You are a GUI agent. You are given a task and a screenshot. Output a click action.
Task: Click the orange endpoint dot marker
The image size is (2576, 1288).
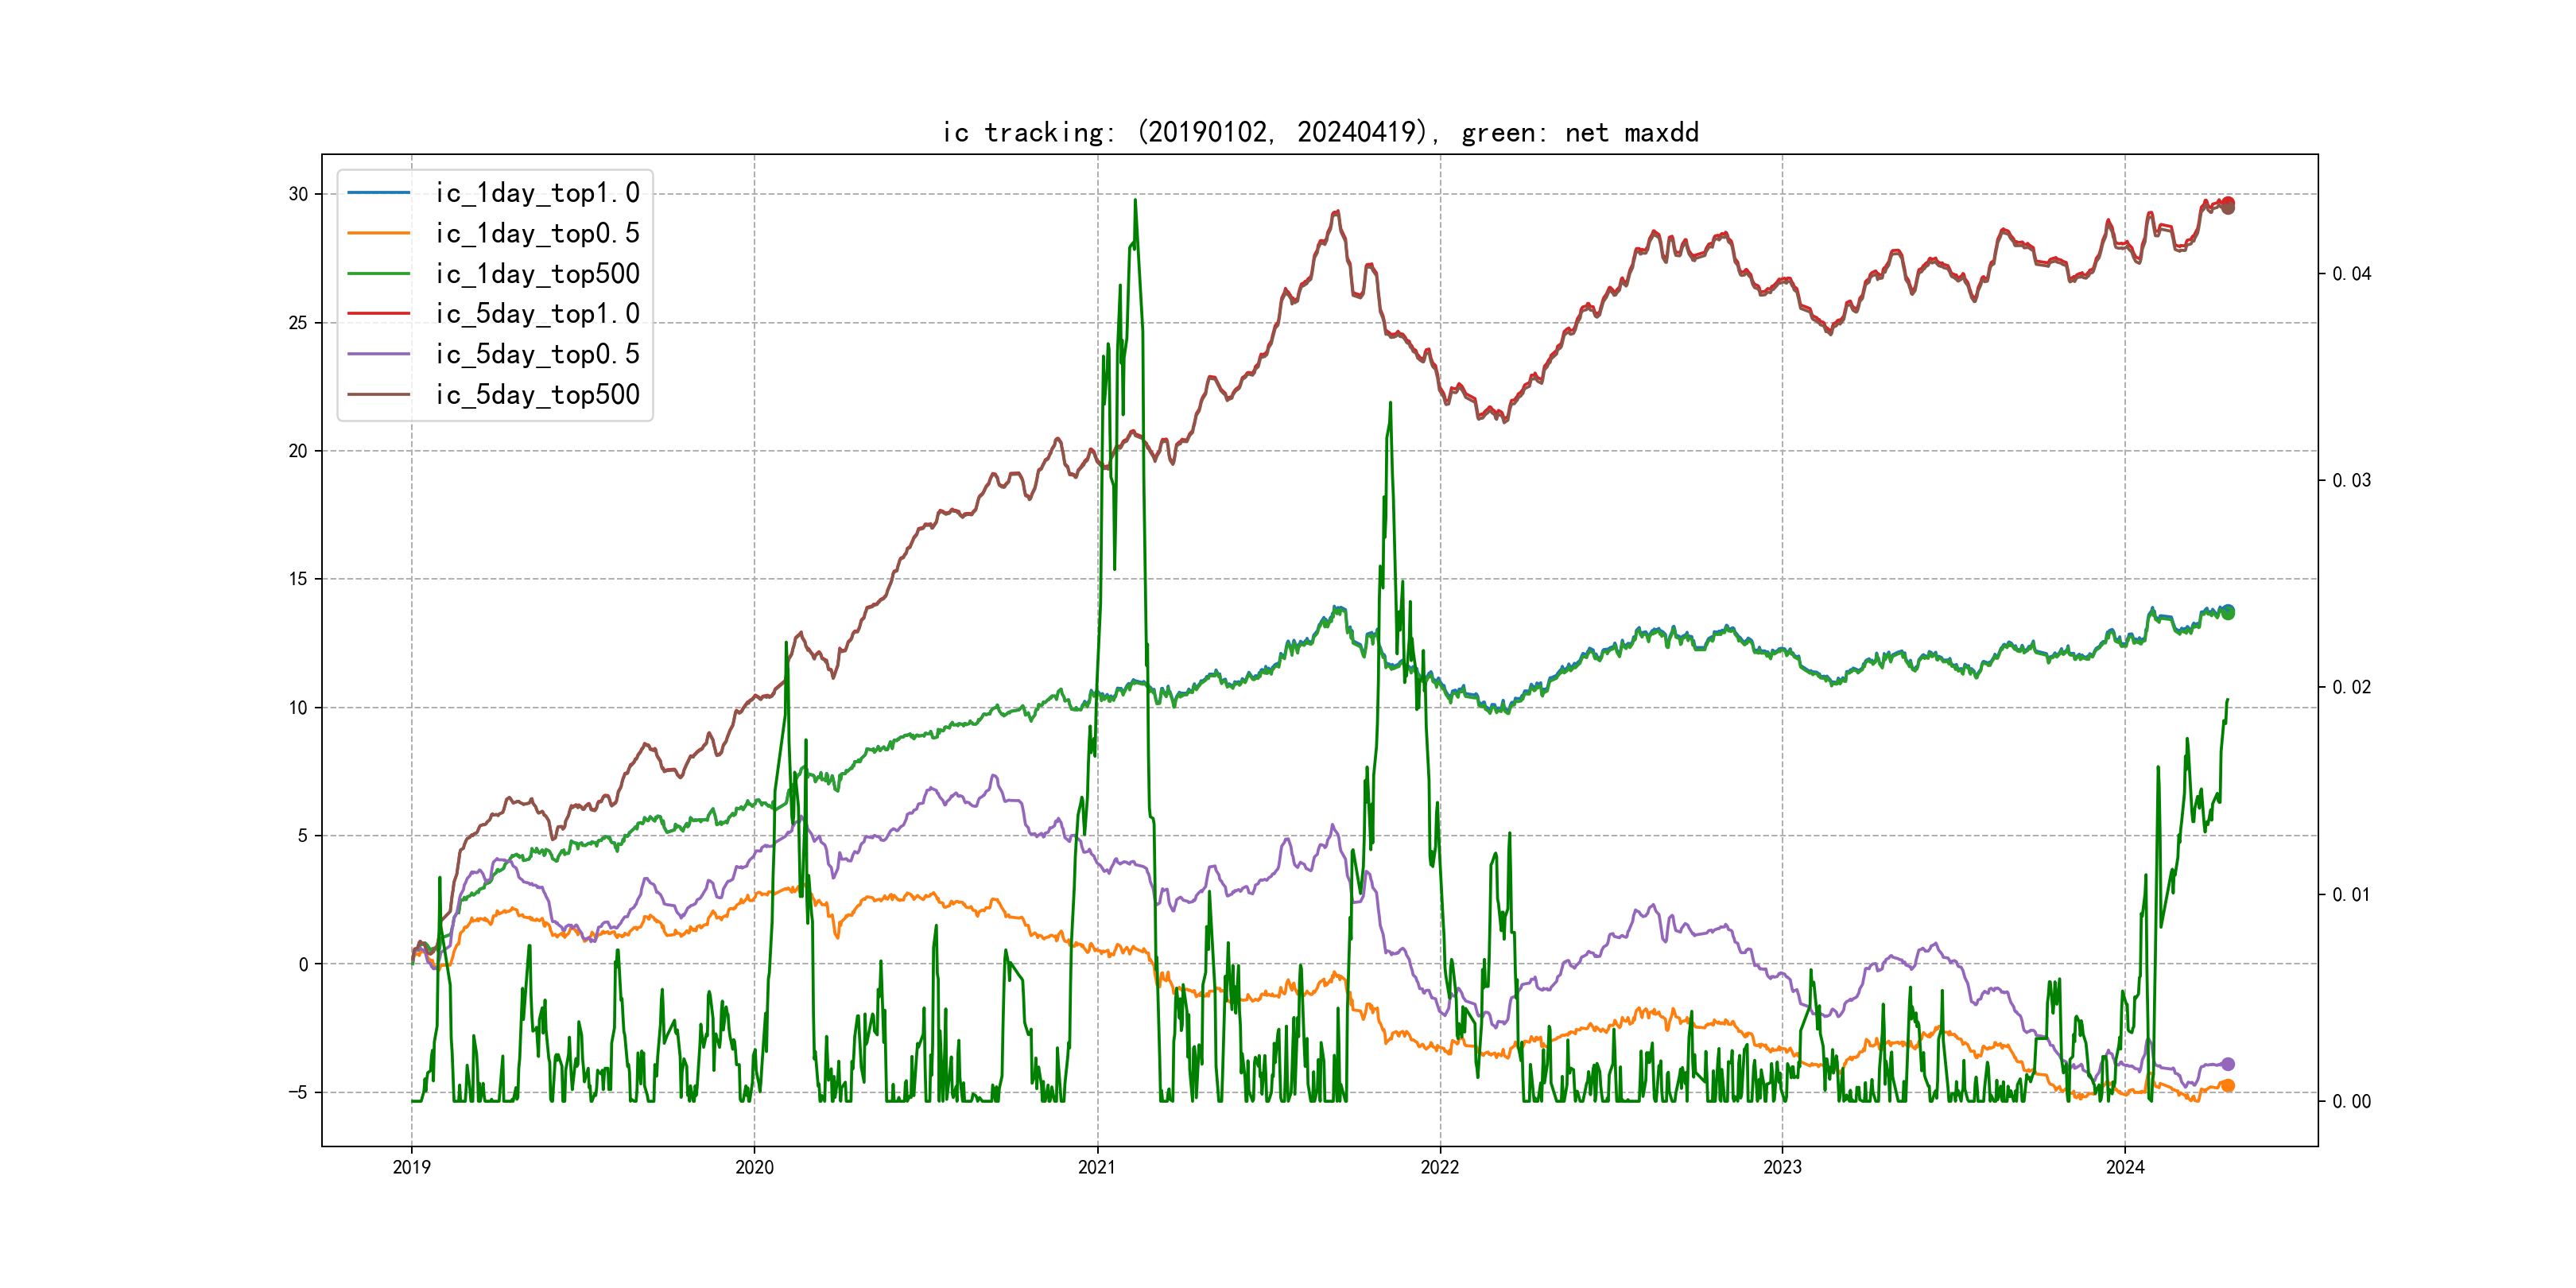point(2228,1086)
